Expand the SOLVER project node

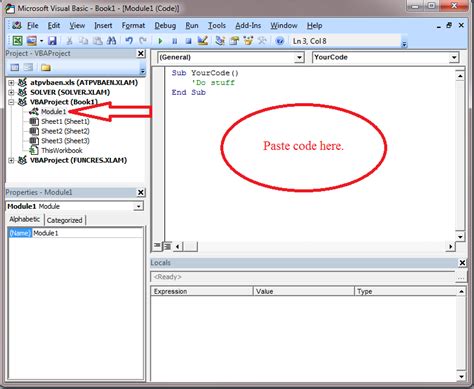[11, 92]
